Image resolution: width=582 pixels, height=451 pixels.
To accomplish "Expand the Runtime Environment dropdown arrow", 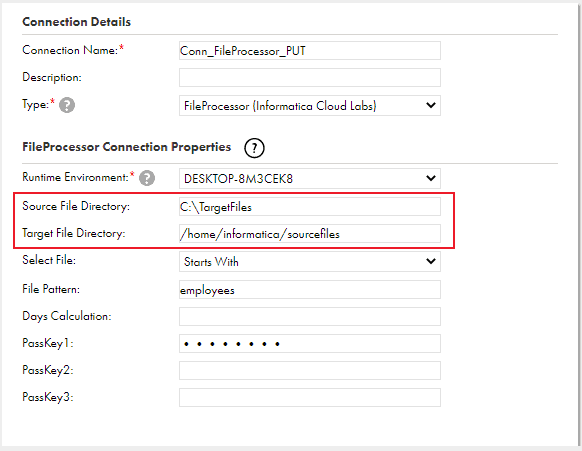I will point(431,179).
